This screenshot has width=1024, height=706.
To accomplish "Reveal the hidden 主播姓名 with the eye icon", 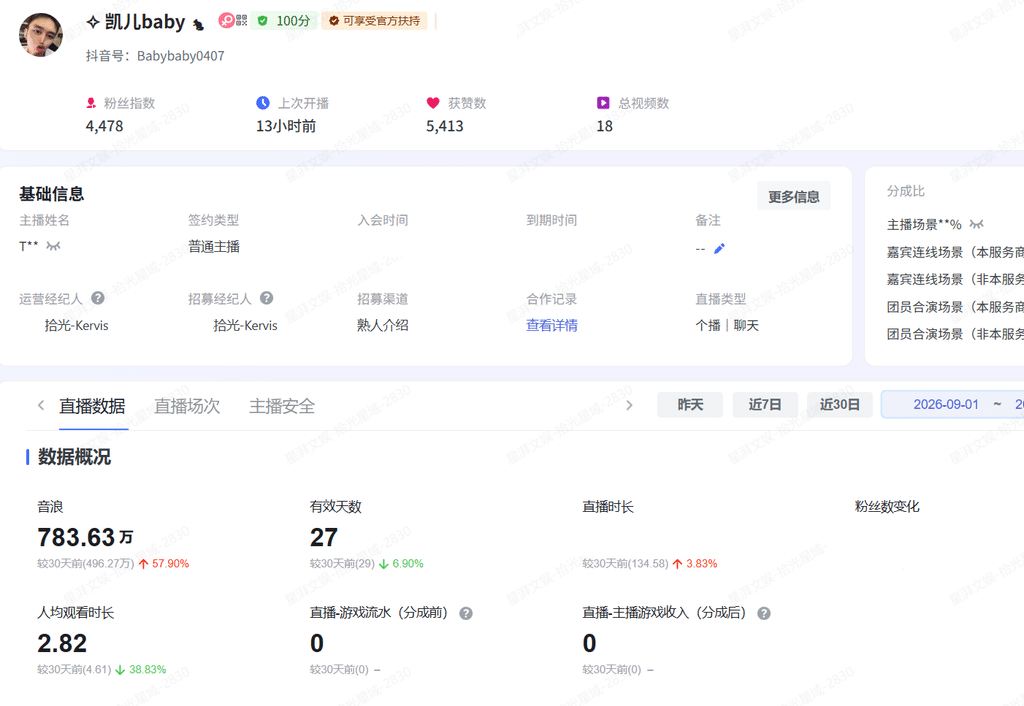I will [54, 246].
